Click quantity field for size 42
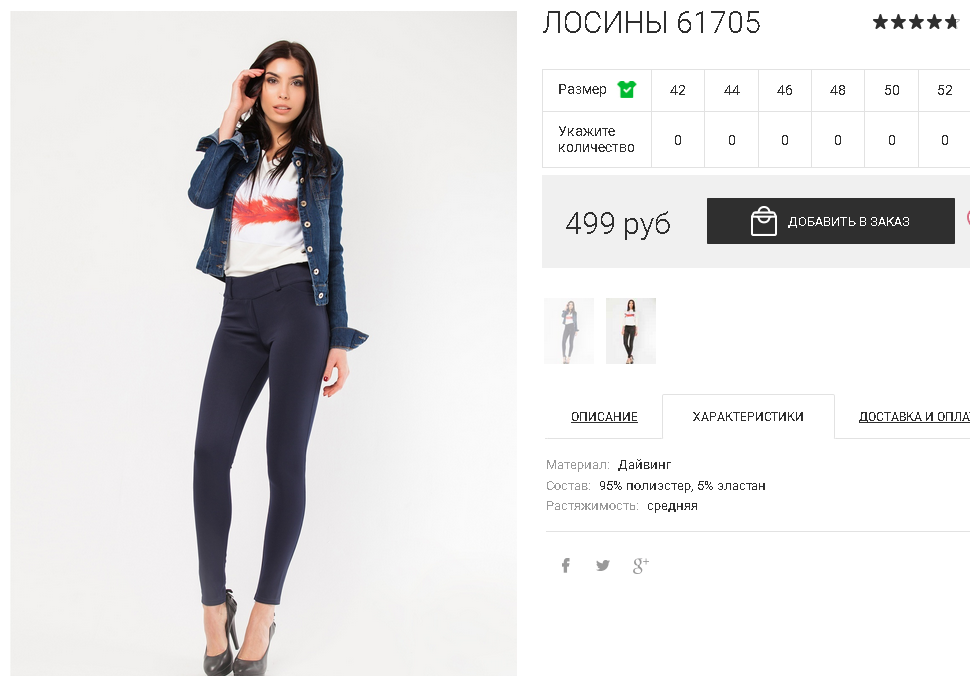The width and height of the screenshot is (970, 676). pyautogui.click(x=677, y=140)
